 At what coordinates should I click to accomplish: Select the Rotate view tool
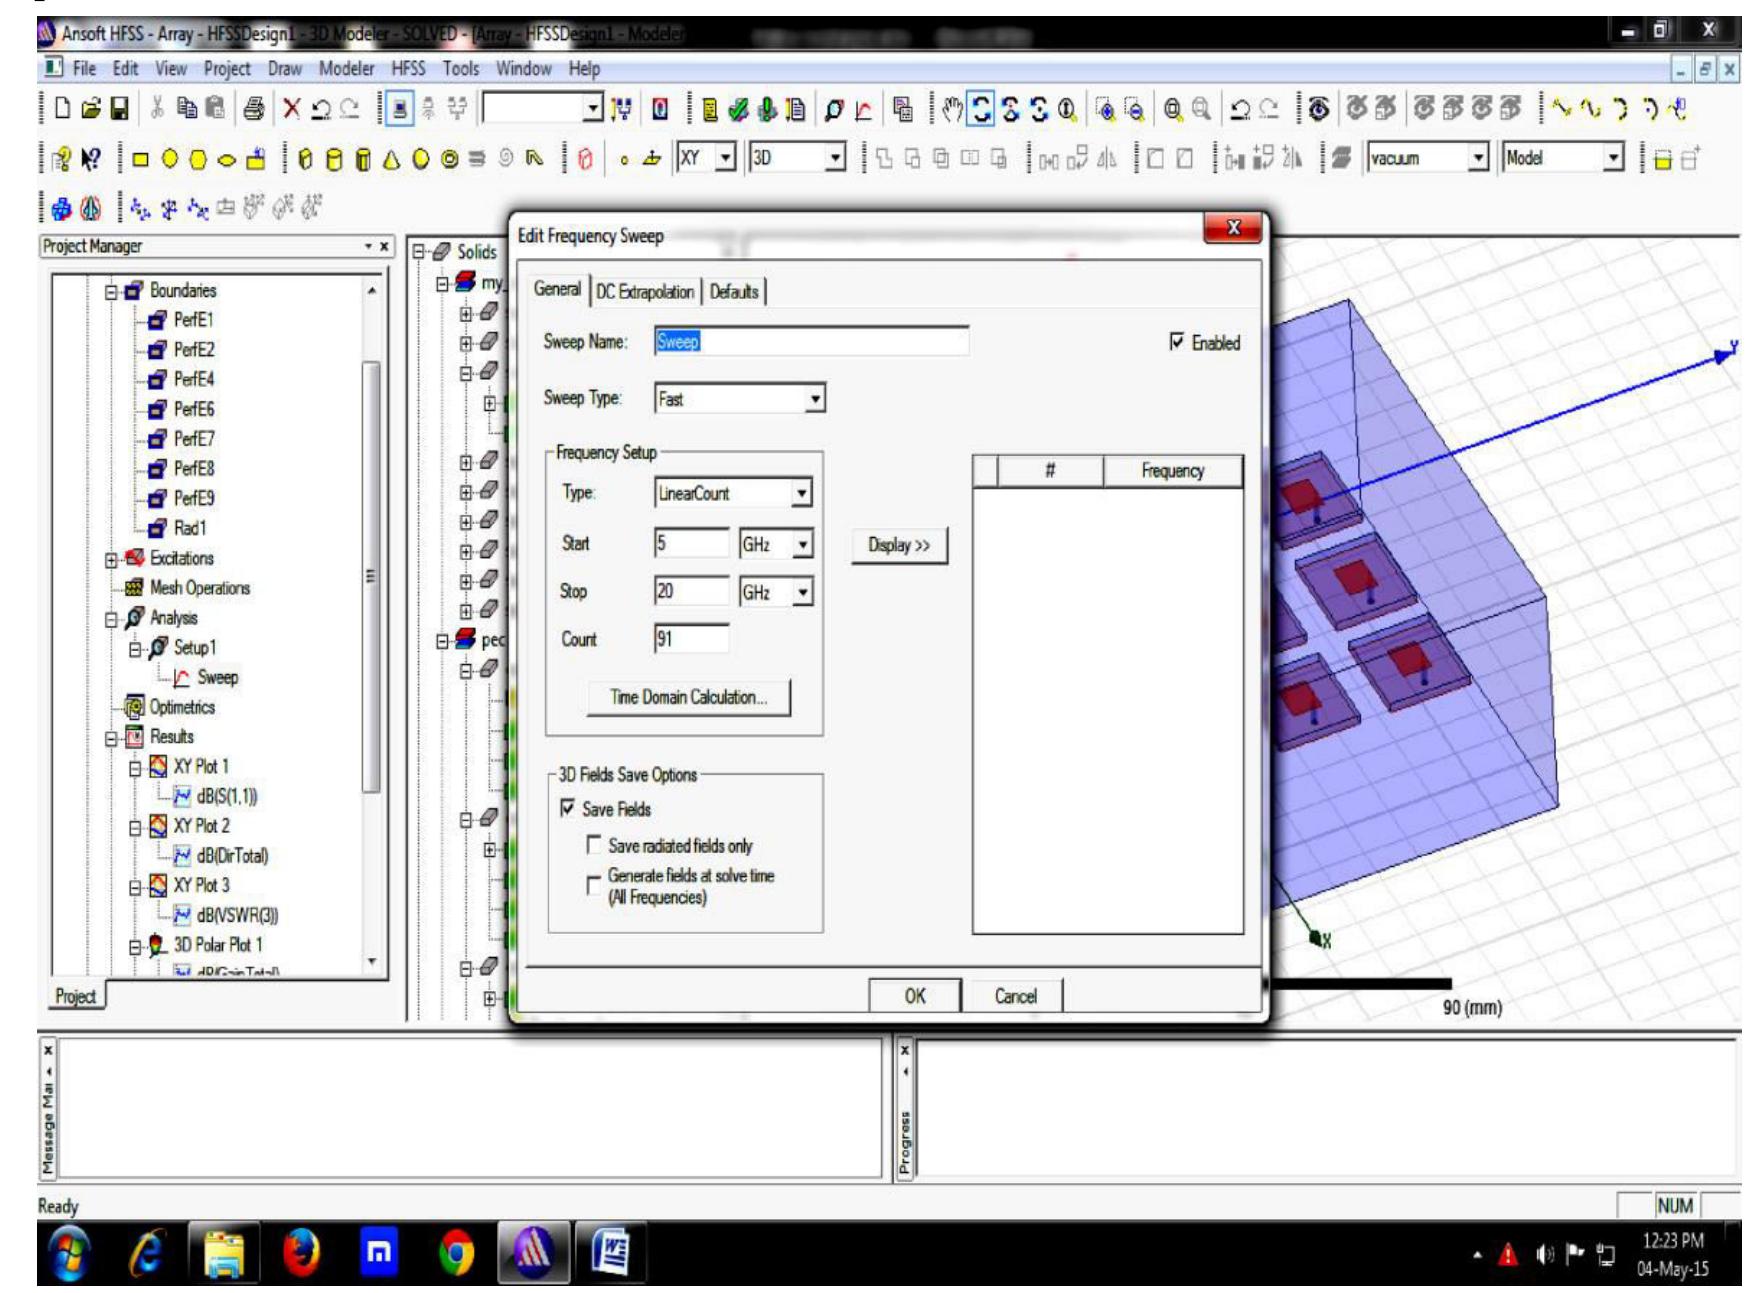(x=981, y=109)
